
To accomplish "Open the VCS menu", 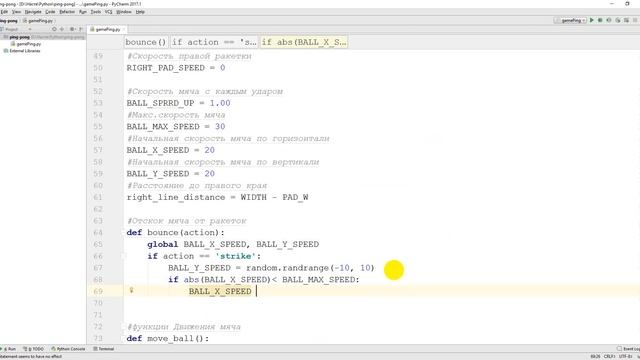I will [108, 12].
